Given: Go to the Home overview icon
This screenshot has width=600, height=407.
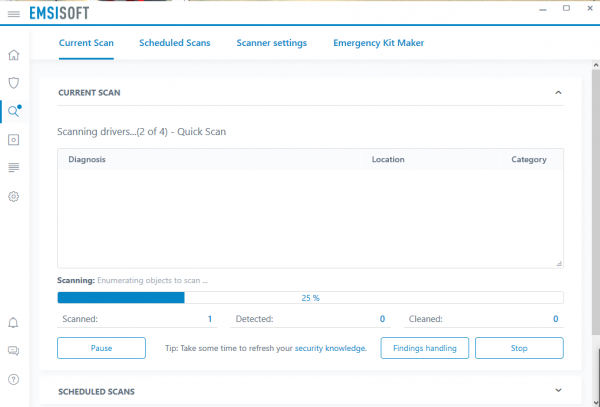Looking at the screenshot, I should (x=13, y=55).
